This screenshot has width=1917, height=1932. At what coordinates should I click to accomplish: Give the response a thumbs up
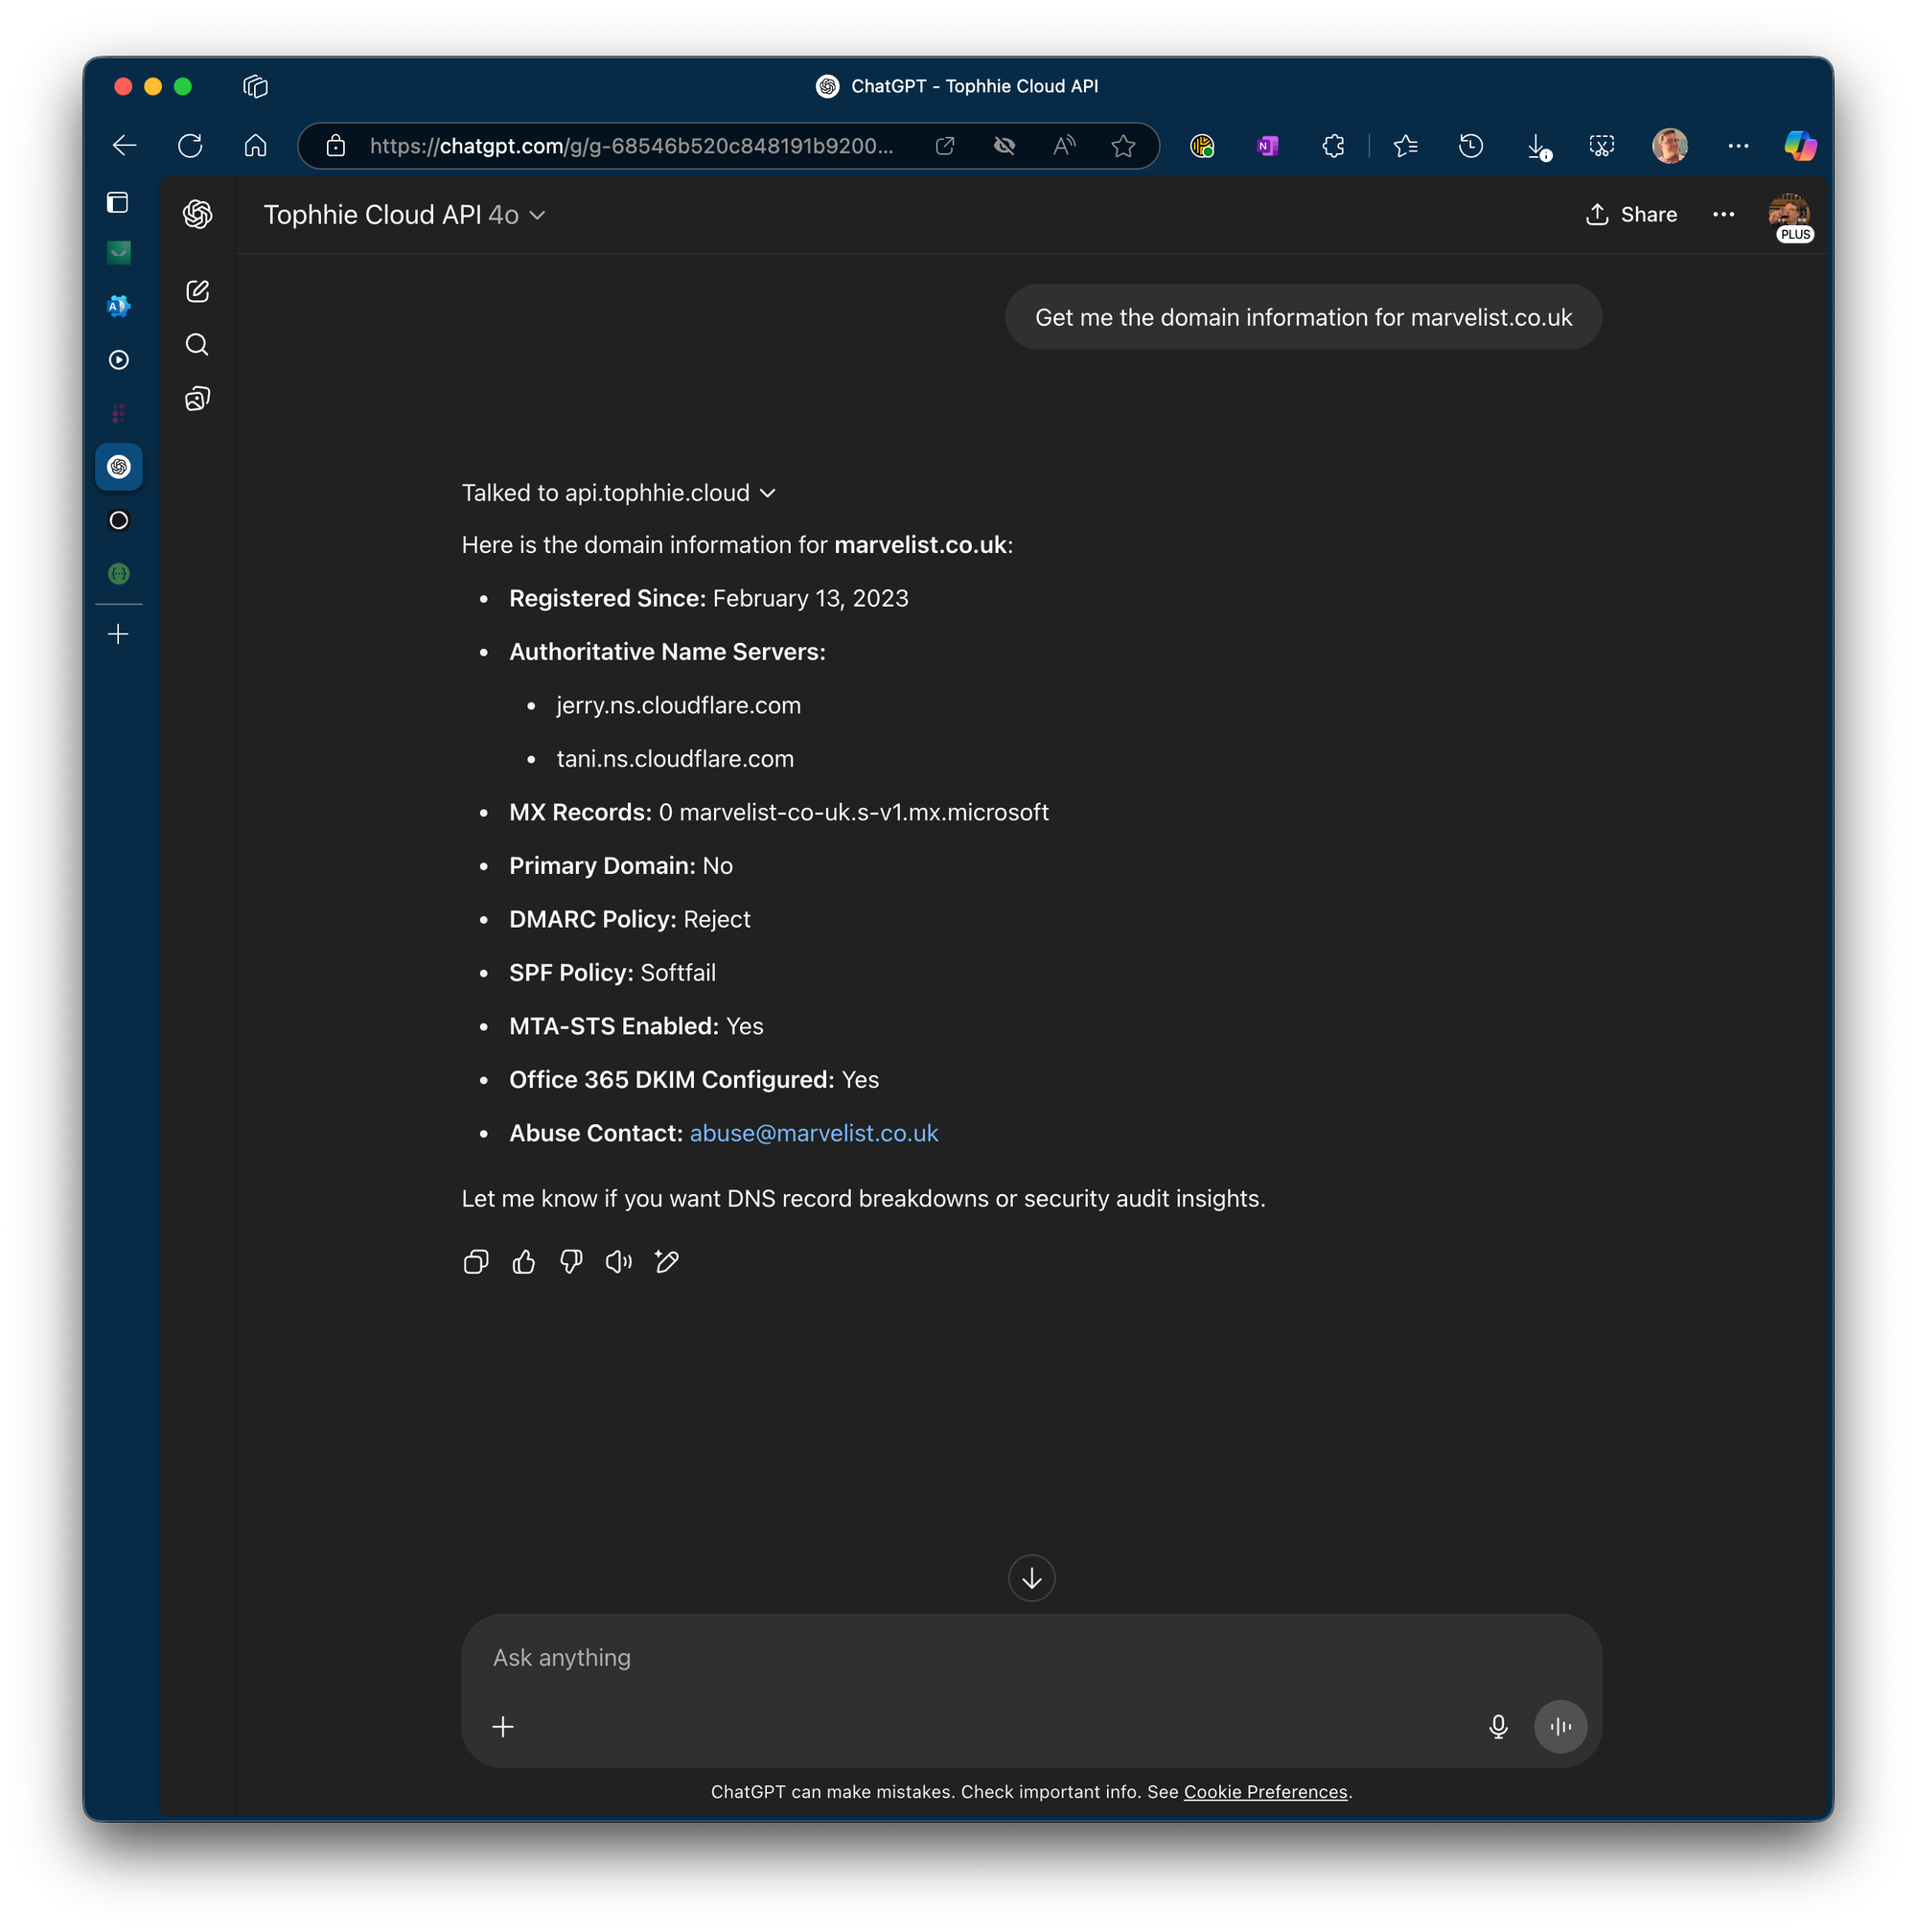[524, 1262]
